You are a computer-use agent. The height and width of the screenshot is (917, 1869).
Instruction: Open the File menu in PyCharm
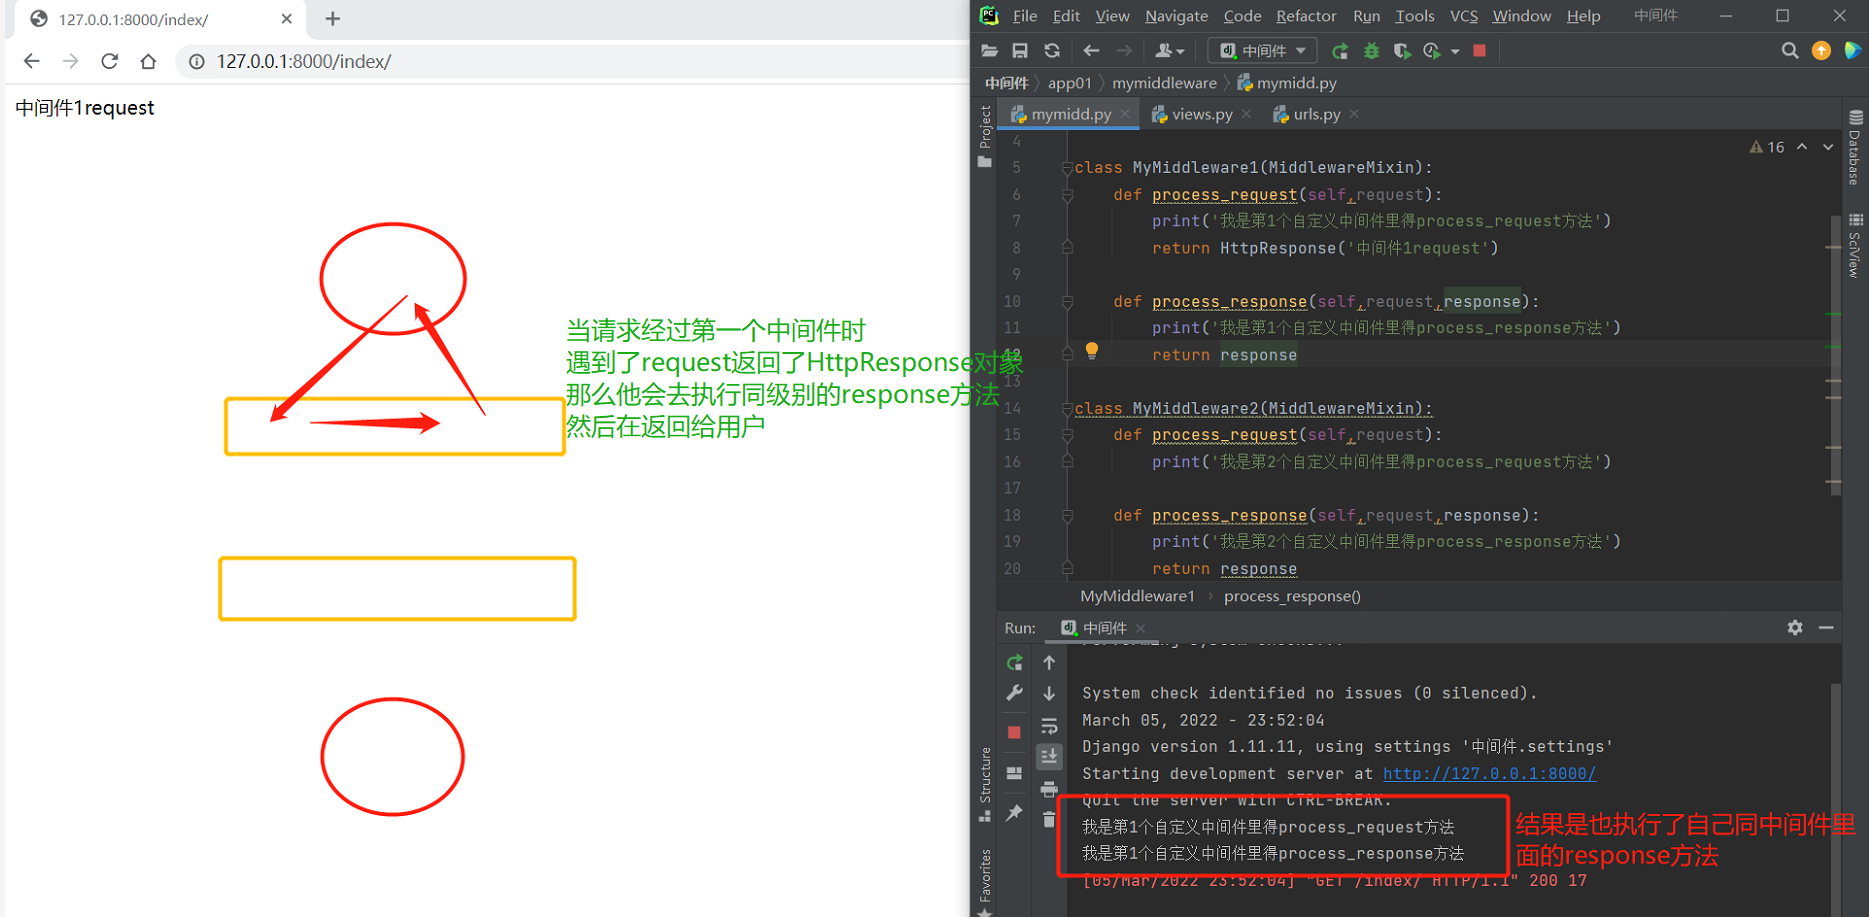[x=1025, y=16]
